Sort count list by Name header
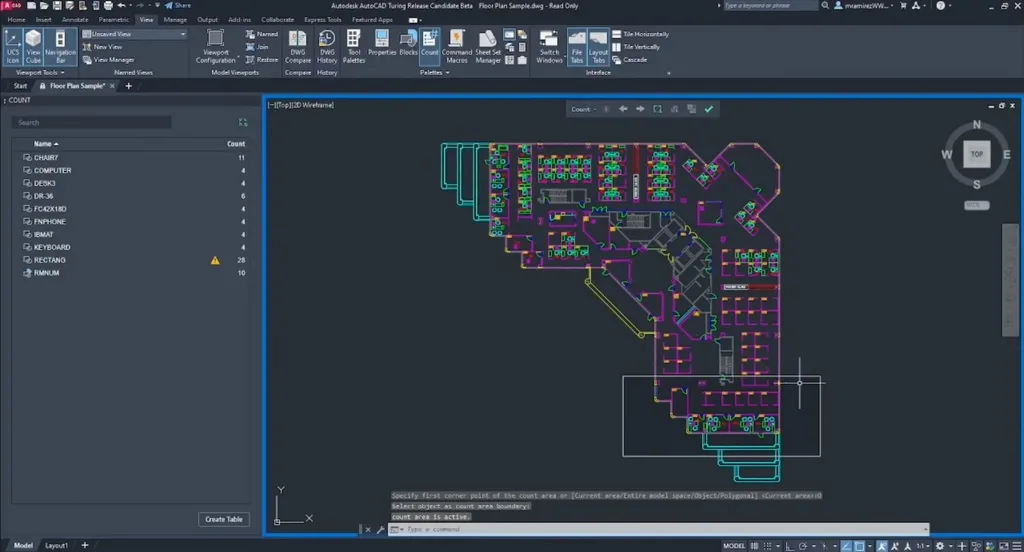The image size is (1024, 552). [x=46, y=144]
